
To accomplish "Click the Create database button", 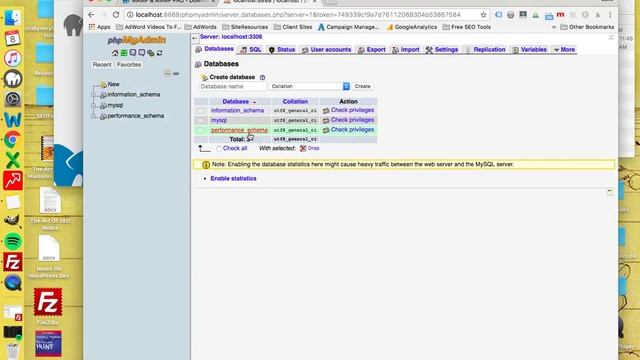I will pyautogui.click(x=362, y=86).
